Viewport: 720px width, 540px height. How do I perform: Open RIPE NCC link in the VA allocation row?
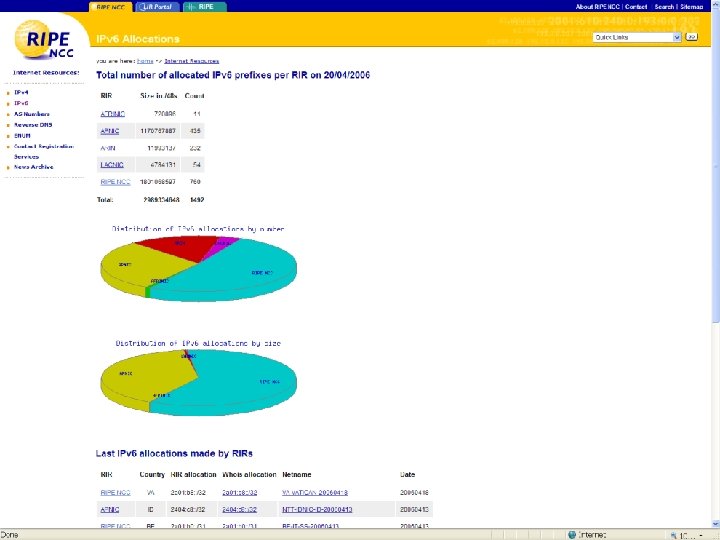tap(115, 492)
